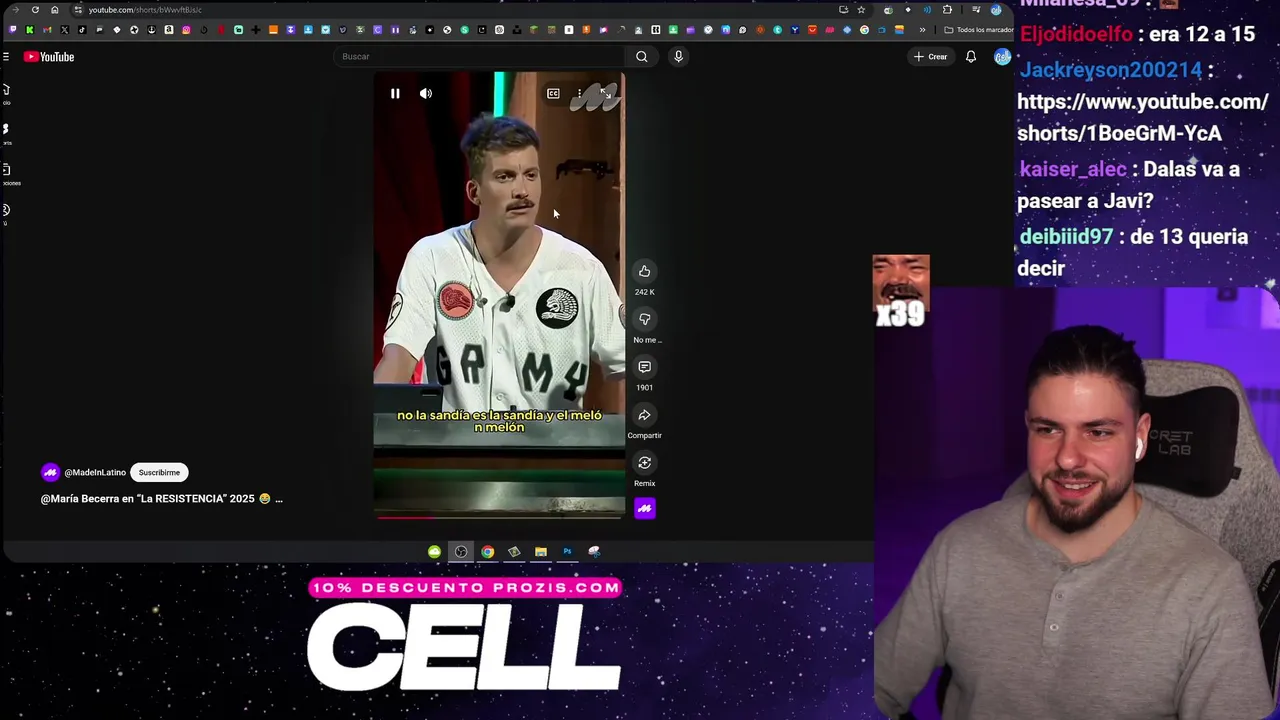Open the Amazon bookmark
Viewport: 1280px width, 720px height.
[169, 30]
